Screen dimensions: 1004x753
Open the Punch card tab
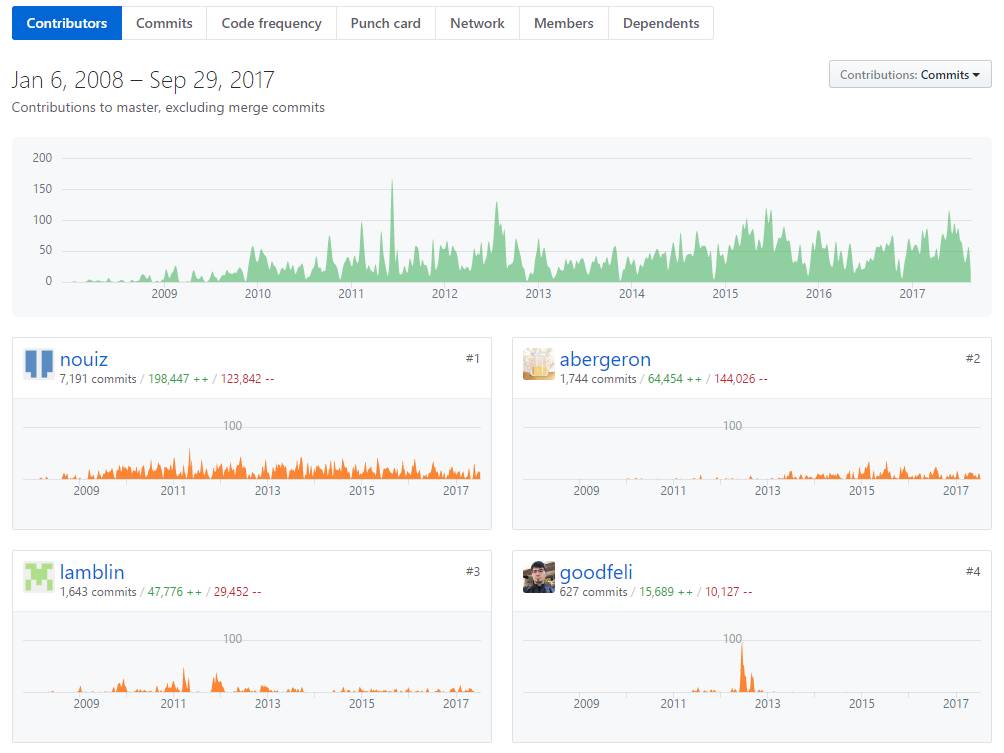pyautogui.click(x=385, y=23)
